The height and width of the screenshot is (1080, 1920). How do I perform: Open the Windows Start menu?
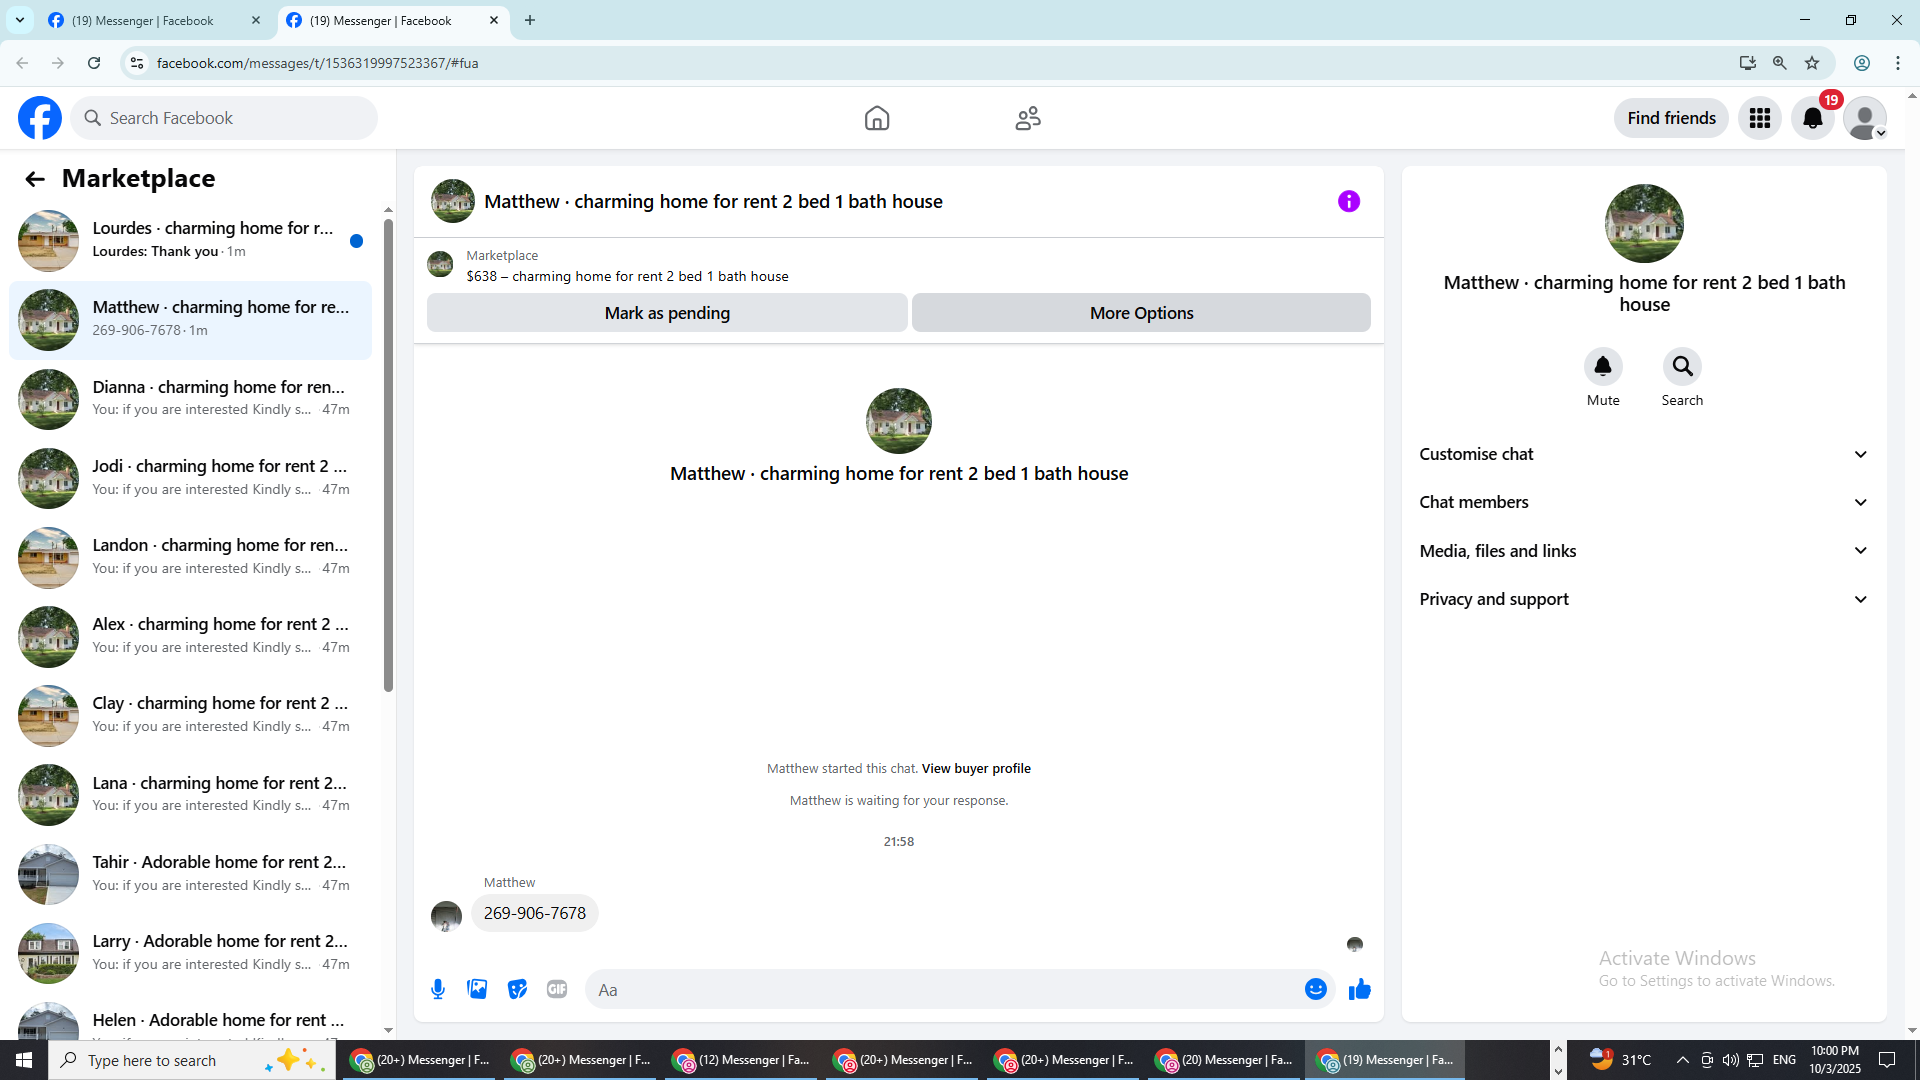pyautogui.click(x=24, y=1060)
